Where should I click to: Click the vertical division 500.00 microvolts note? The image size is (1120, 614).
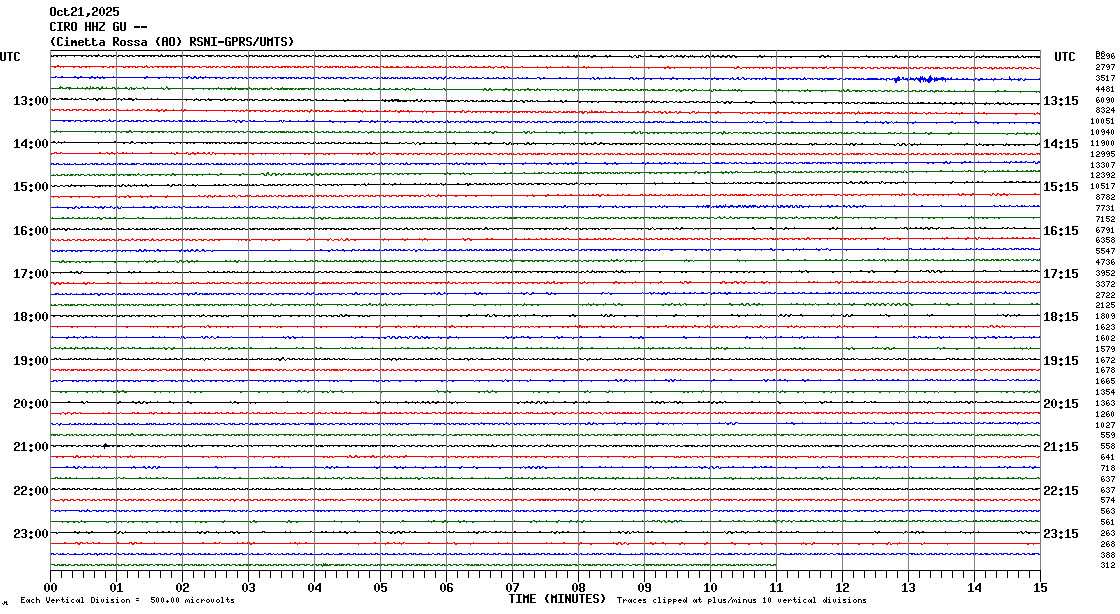click(x=127, y=600)
